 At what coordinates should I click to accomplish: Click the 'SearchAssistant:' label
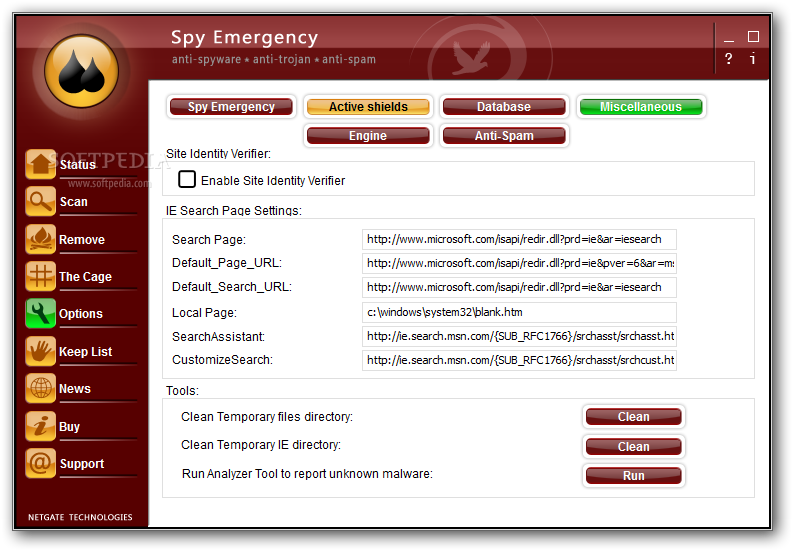pos(218,336)
